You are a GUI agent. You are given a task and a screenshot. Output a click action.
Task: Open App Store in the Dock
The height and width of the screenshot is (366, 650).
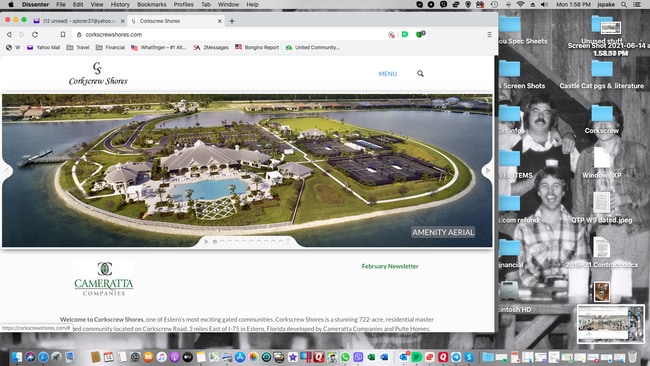coord(240,357)
